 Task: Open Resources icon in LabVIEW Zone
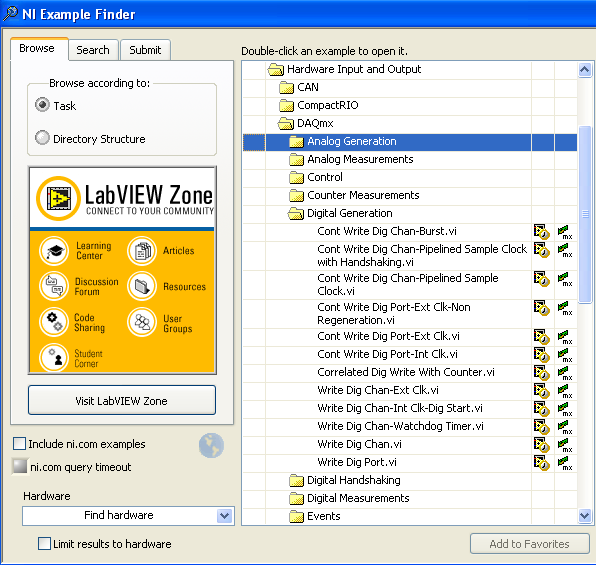point(142,286)
